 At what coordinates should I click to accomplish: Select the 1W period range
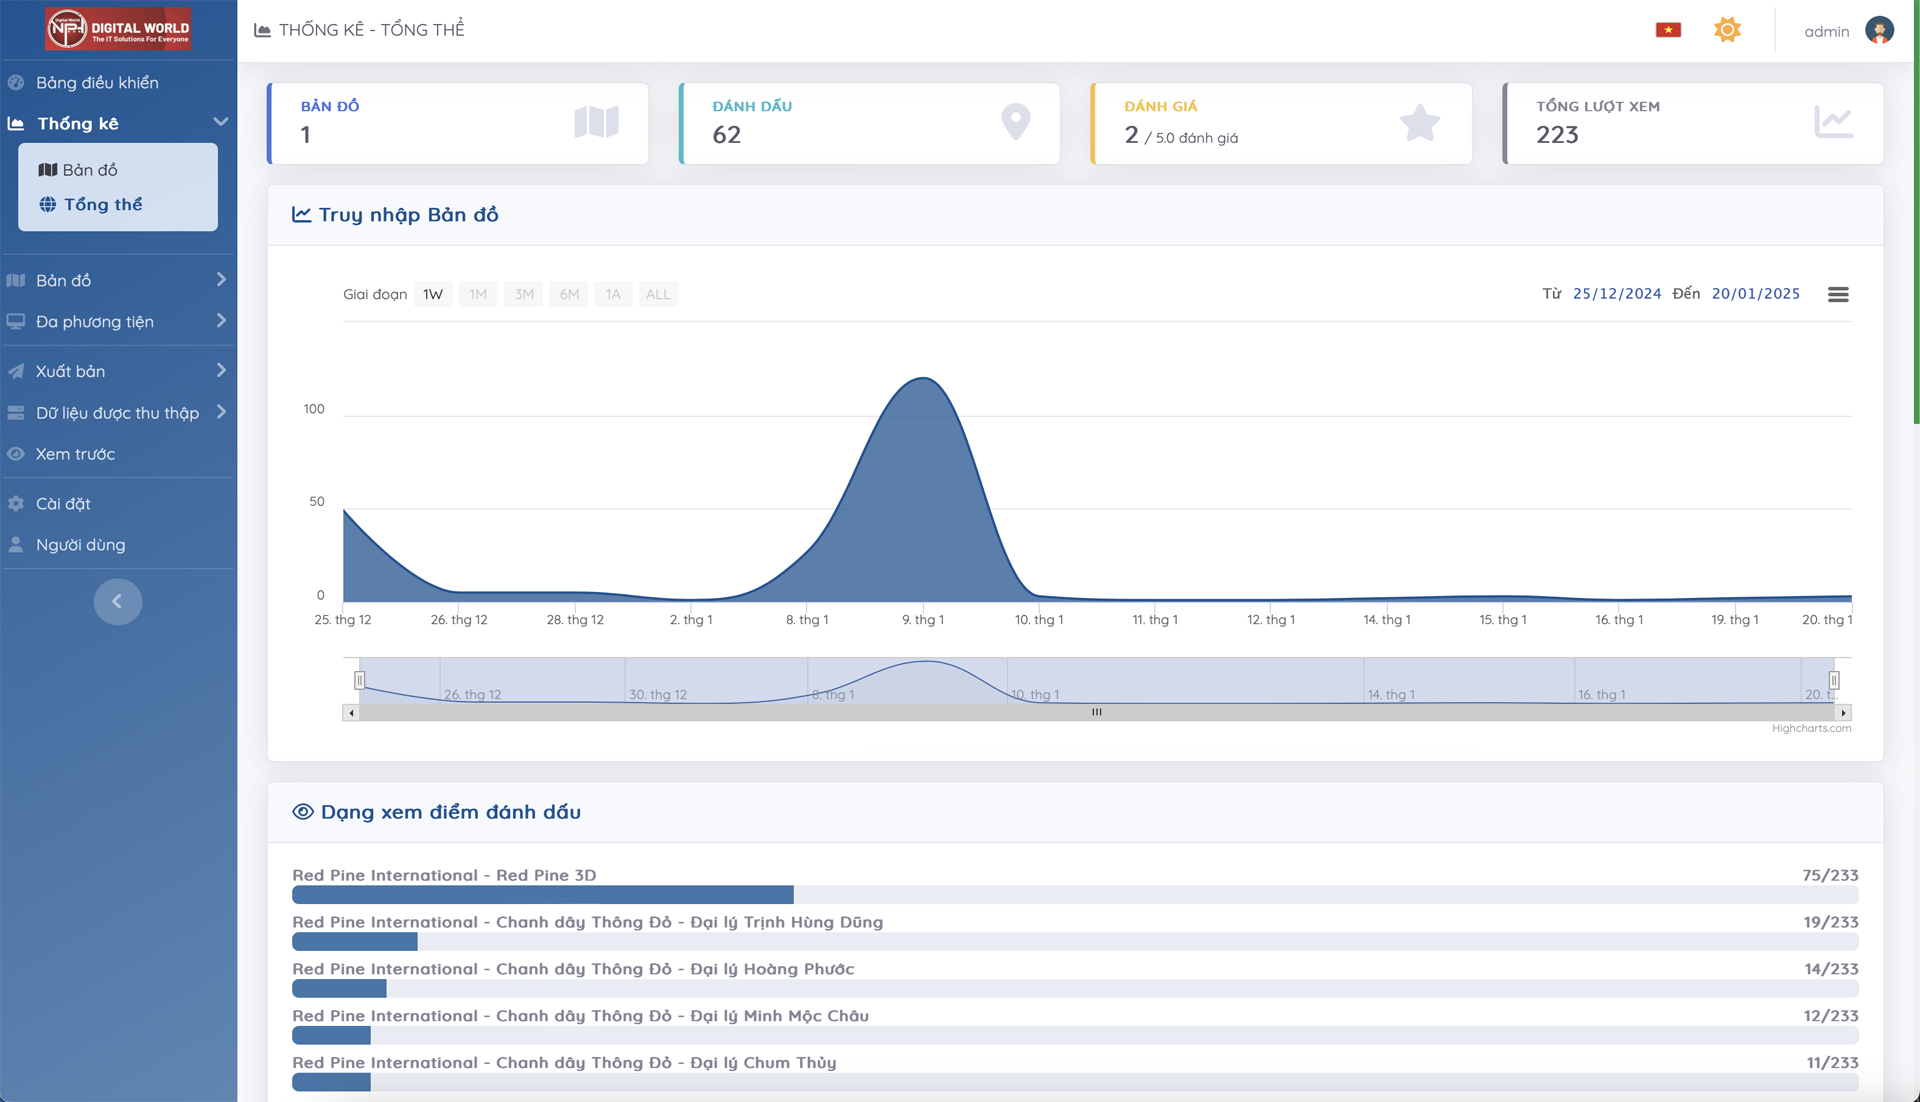(x=433, y=294)
